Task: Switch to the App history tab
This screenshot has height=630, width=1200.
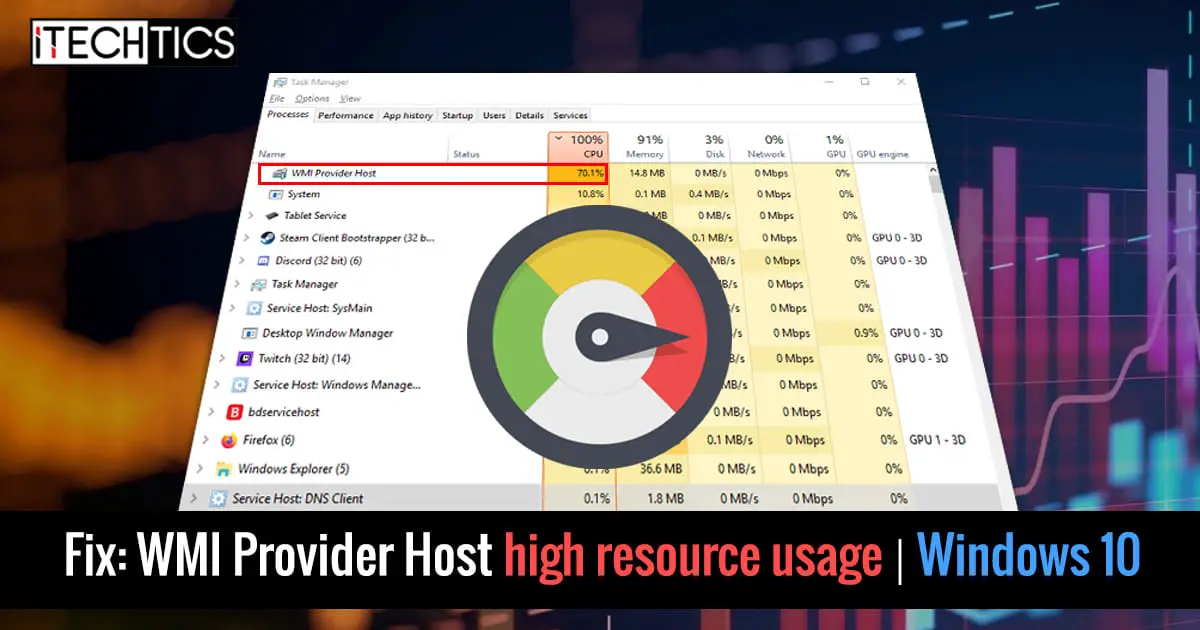Action: tap(408, 116)
